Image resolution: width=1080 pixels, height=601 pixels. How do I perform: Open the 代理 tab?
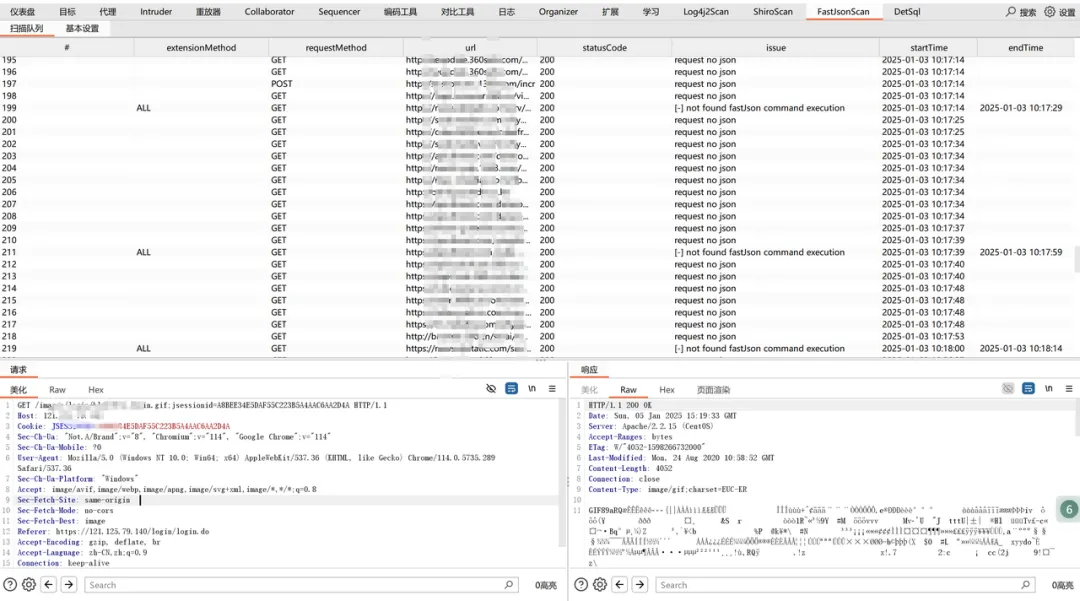tap(107, 12)
